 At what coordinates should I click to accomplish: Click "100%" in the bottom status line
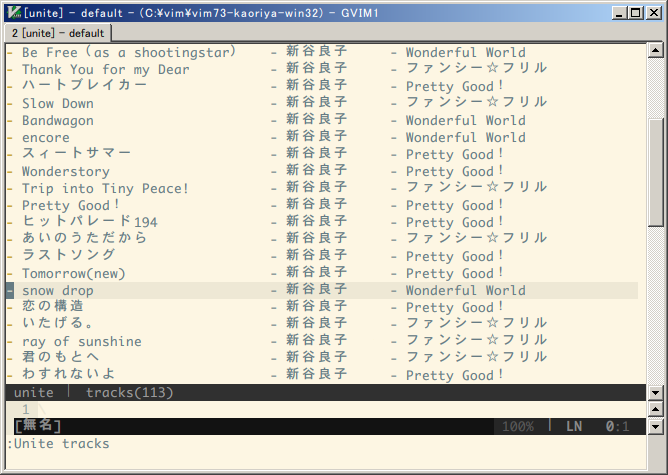tap(518, 426)
